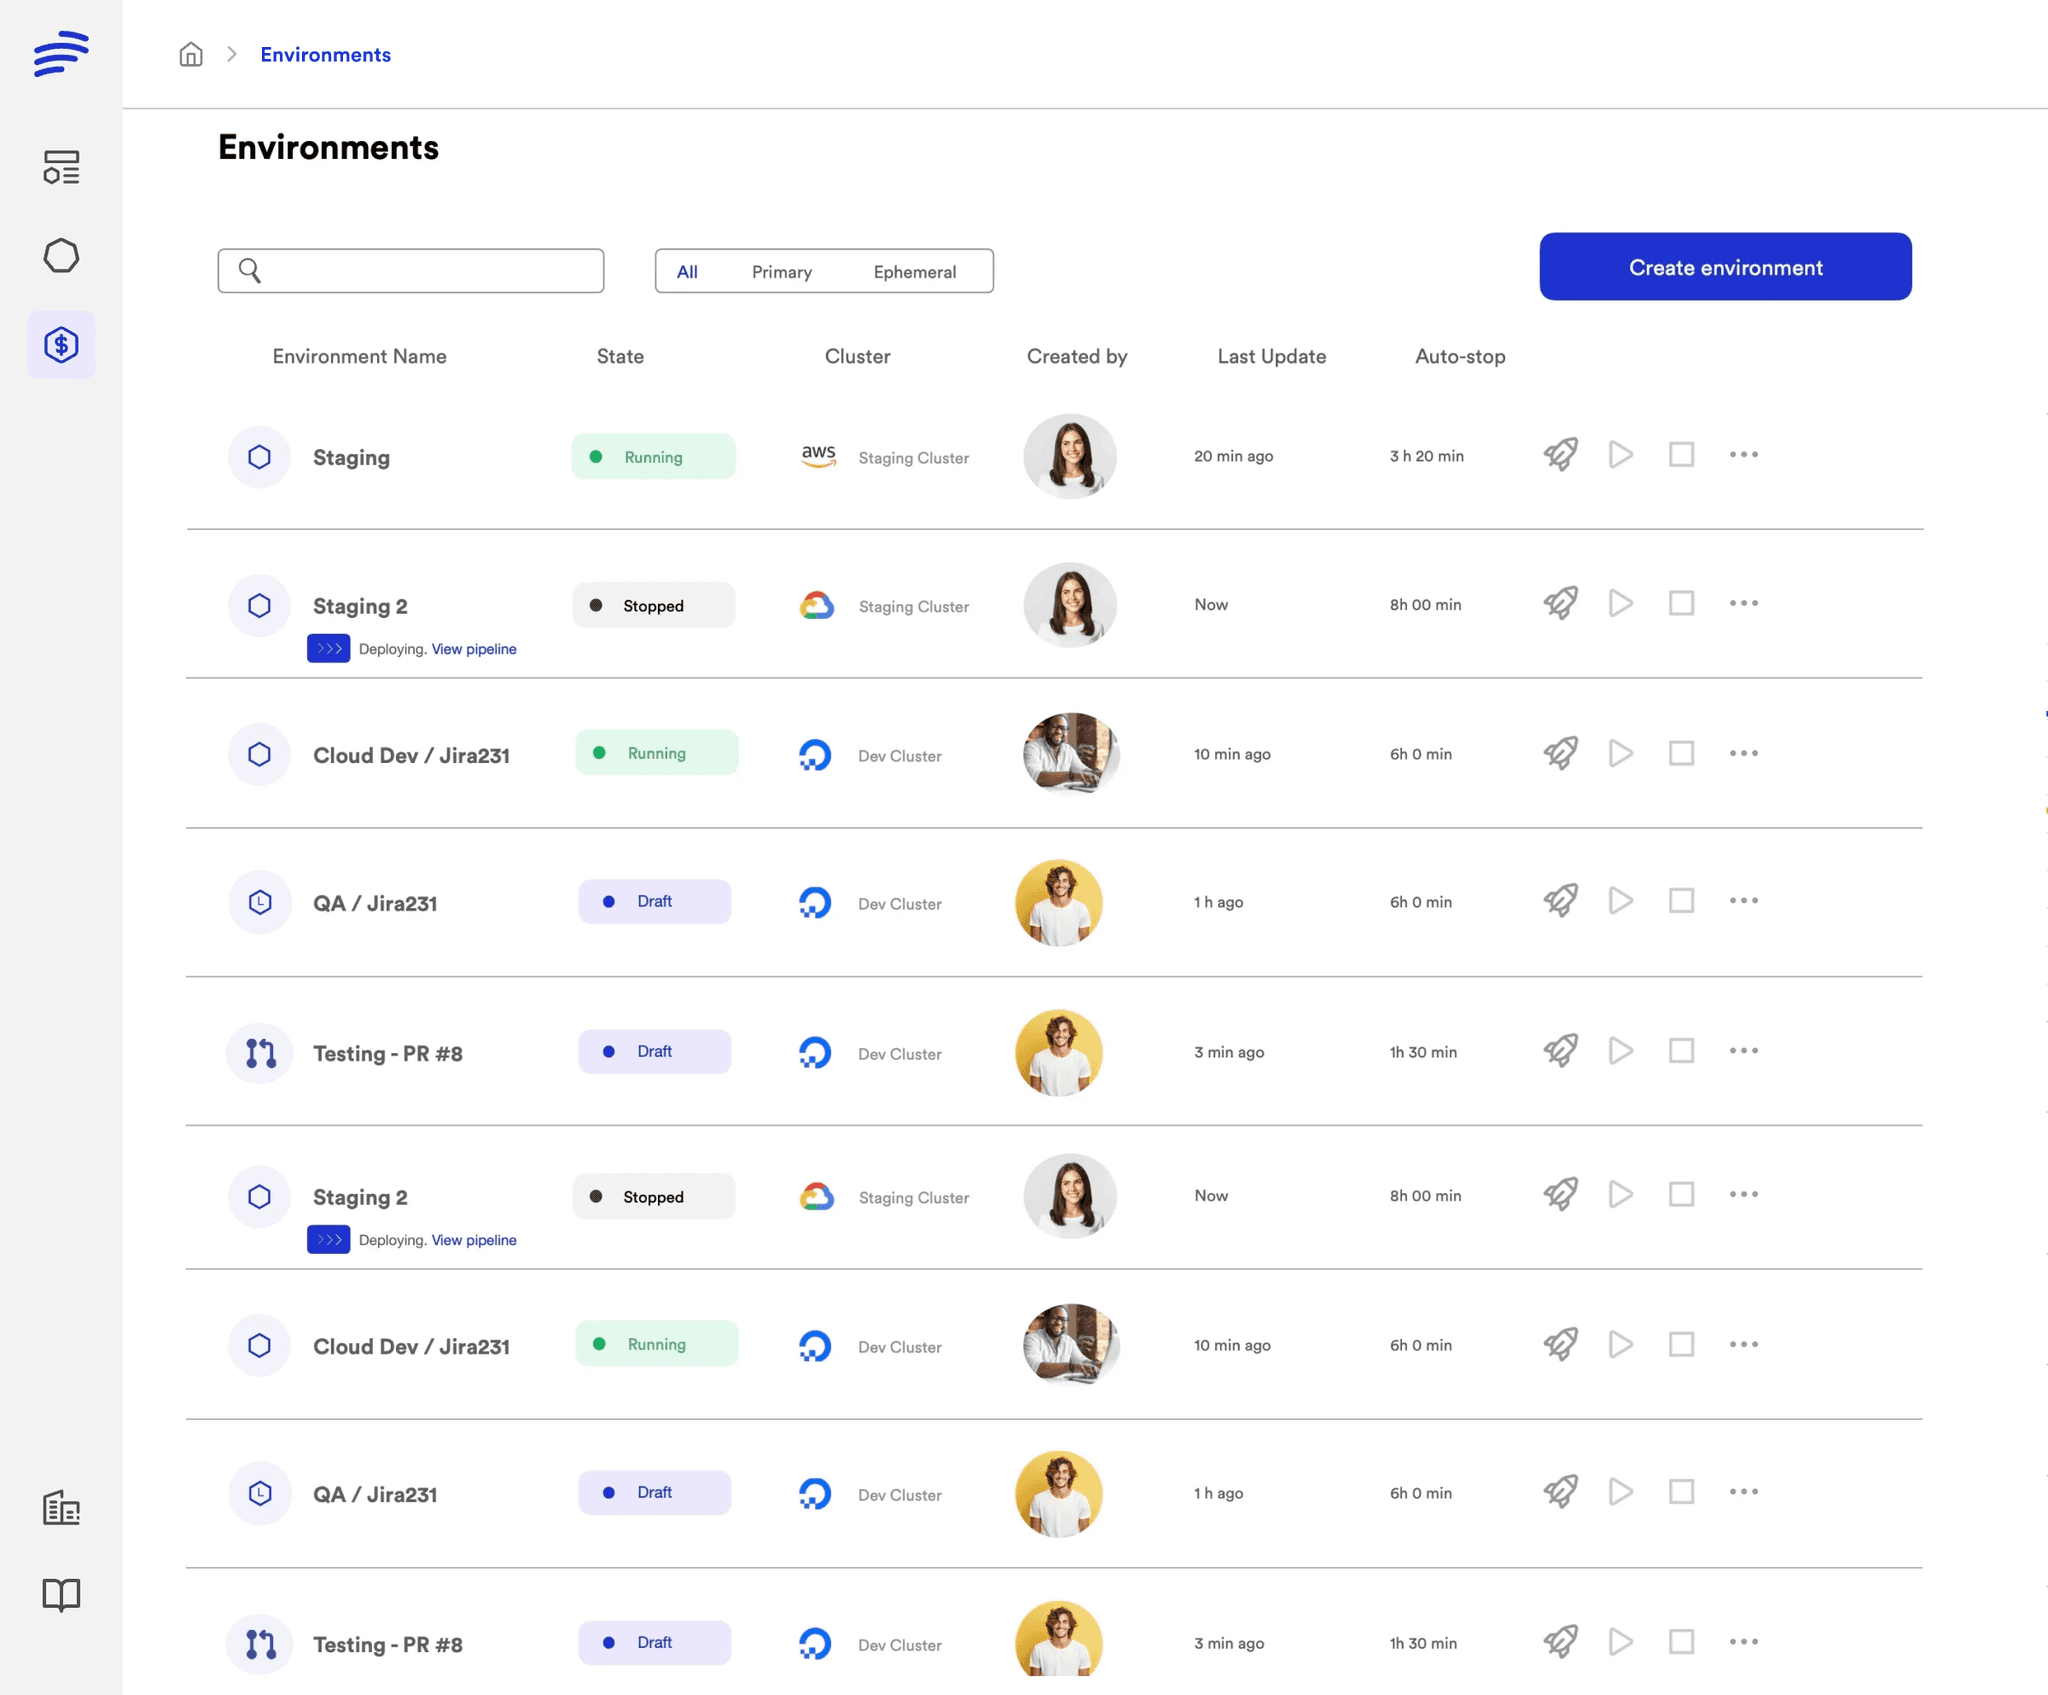Click inside the search field

click(410, 270)
